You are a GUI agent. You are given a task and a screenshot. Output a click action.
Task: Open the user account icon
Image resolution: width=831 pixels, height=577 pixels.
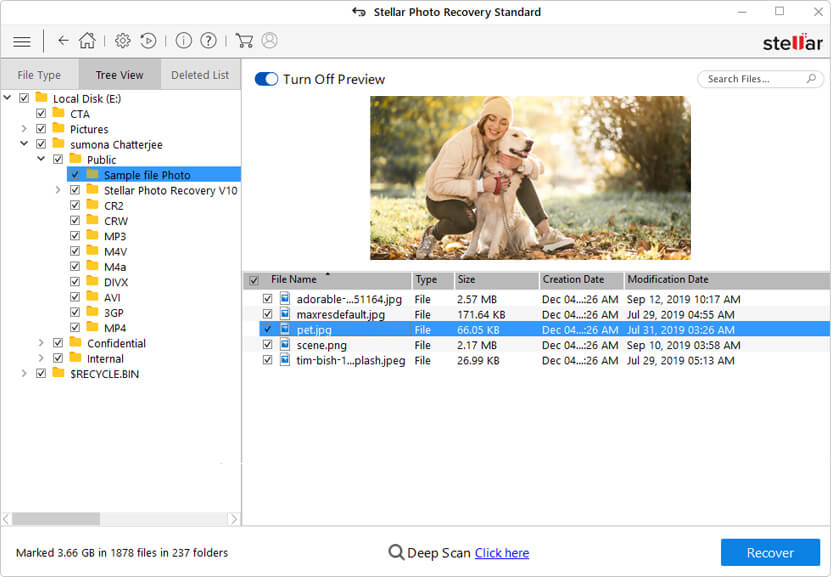[269, 40]
